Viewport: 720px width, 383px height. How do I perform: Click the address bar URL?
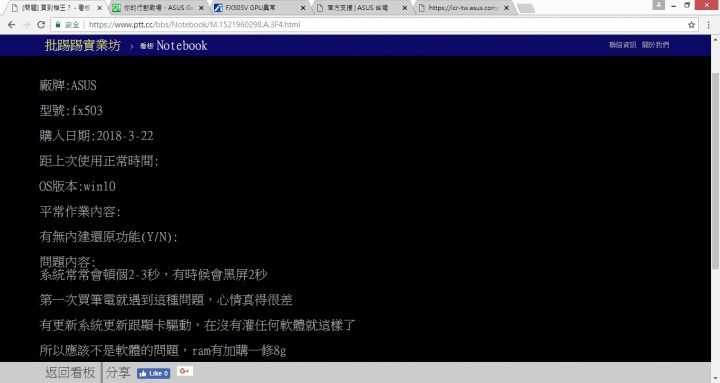click(x=194, y=25)
